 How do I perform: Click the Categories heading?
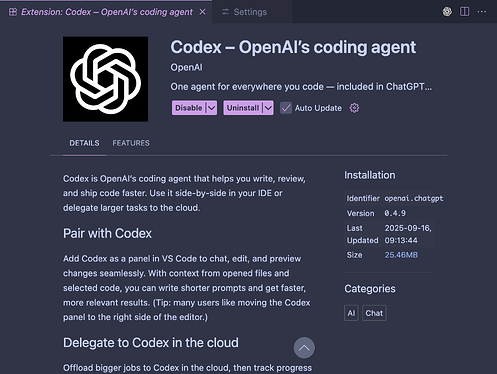pyautogui.click(x=370, y=289)
